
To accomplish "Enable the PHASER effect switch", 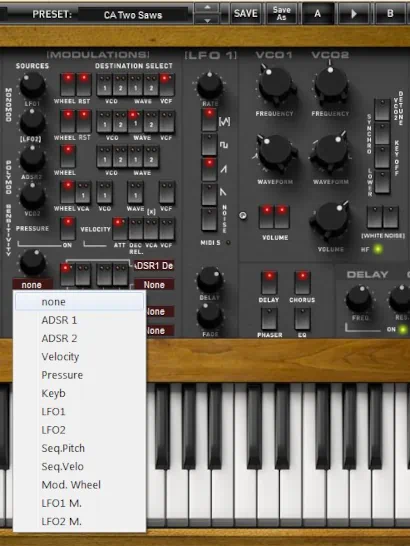I will (x=269, y=319).
